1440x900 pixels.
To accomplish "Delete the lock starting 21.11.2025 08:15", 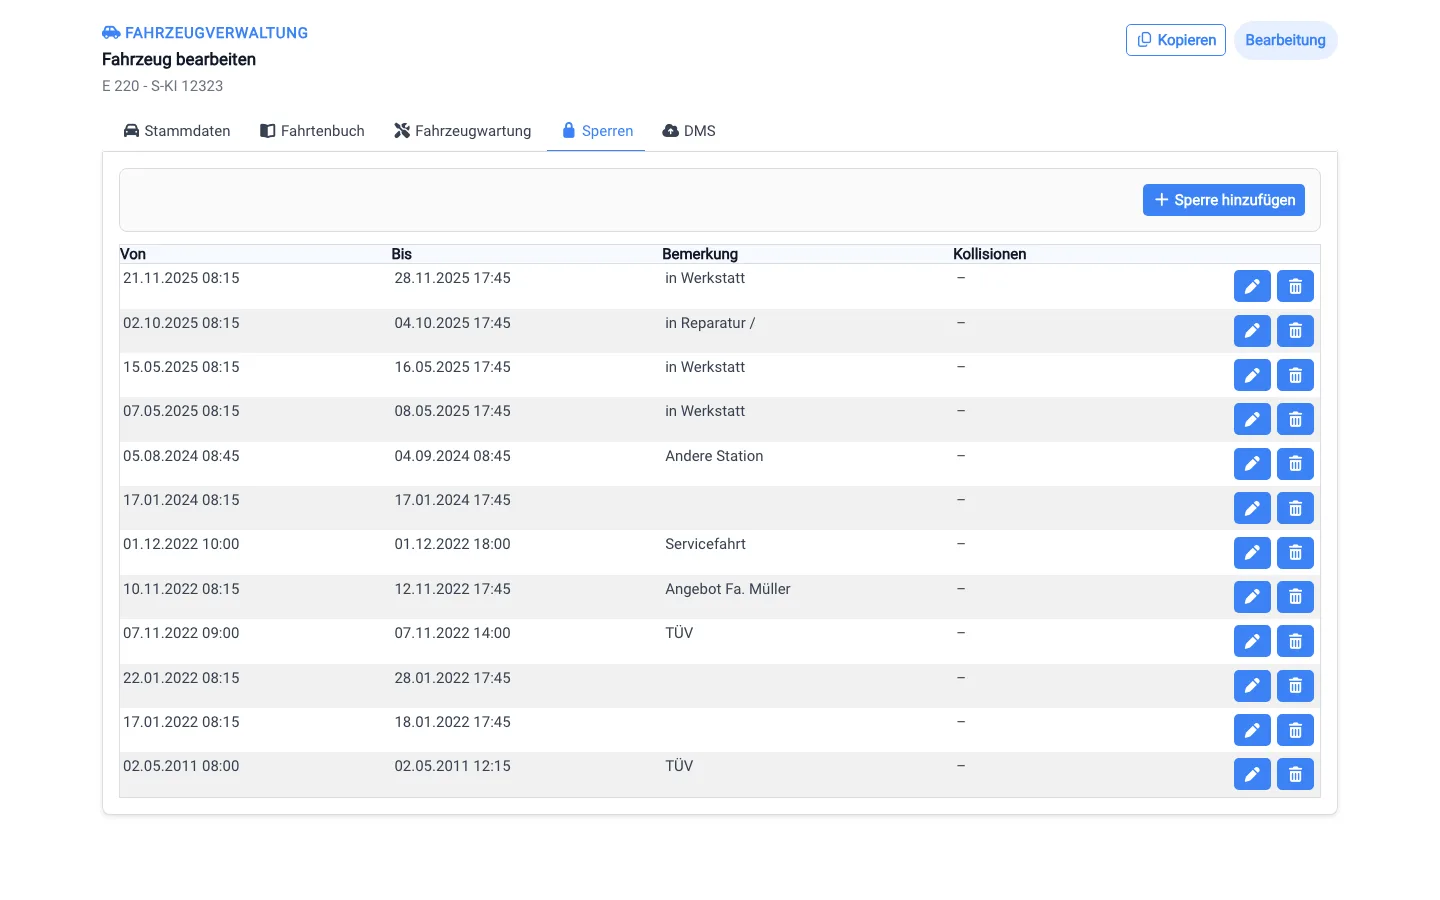I will point(1295,286).
